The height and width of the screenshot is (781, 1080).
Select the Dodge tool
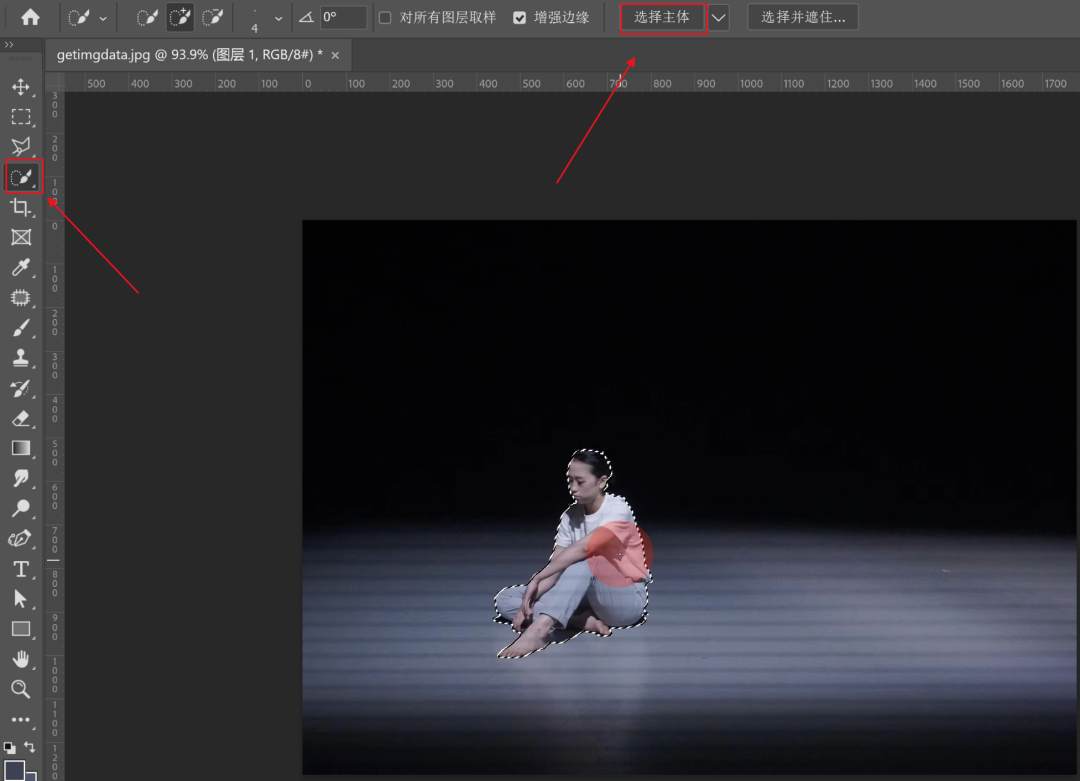click(x=21, y=508)
